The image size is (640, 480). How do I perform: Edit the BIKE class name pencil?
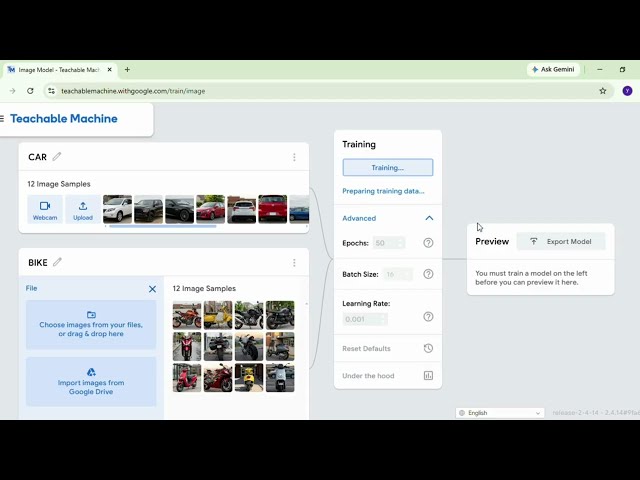click(x=57, y=262)
